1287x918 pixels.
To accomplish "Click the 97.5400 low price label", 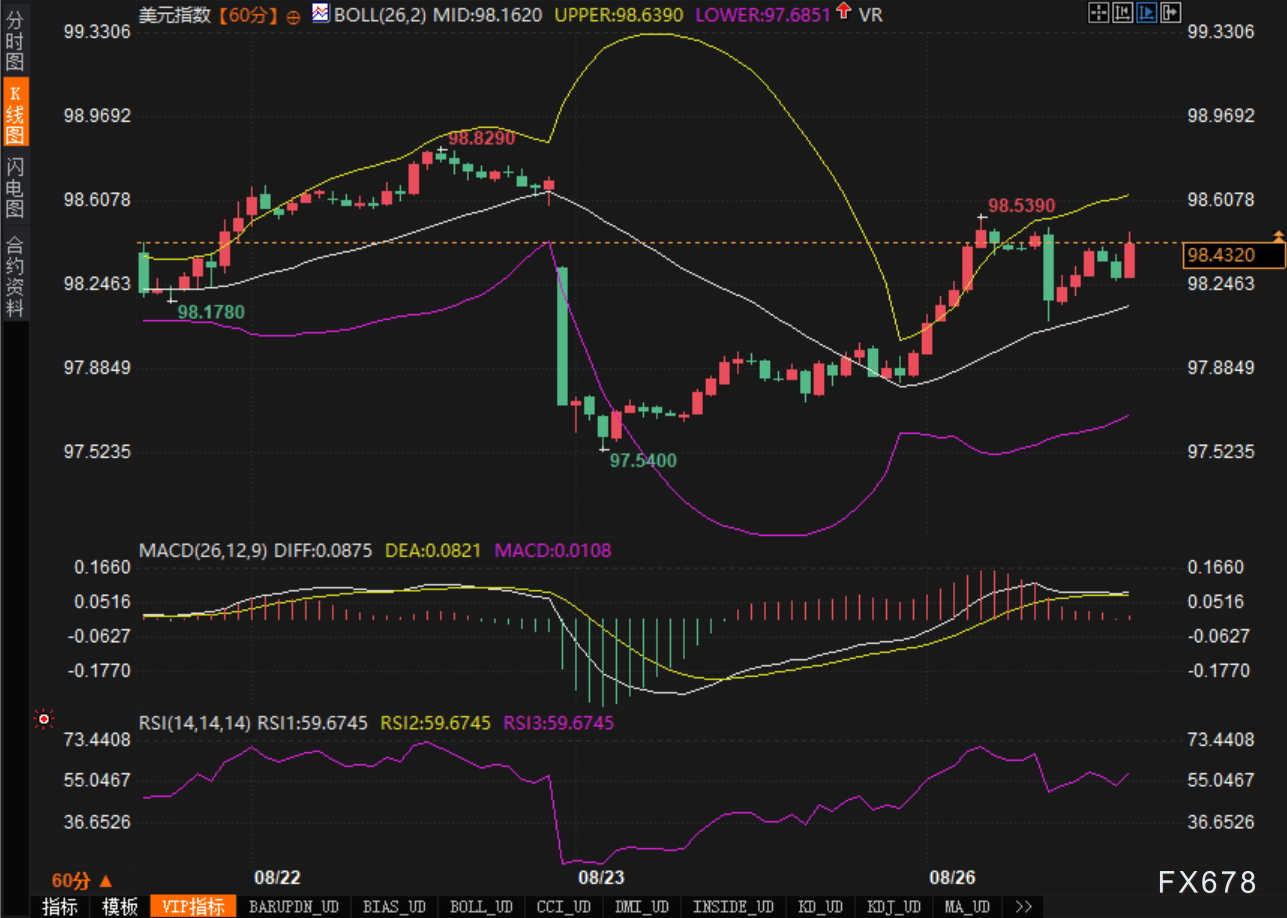I will point(643,461).
